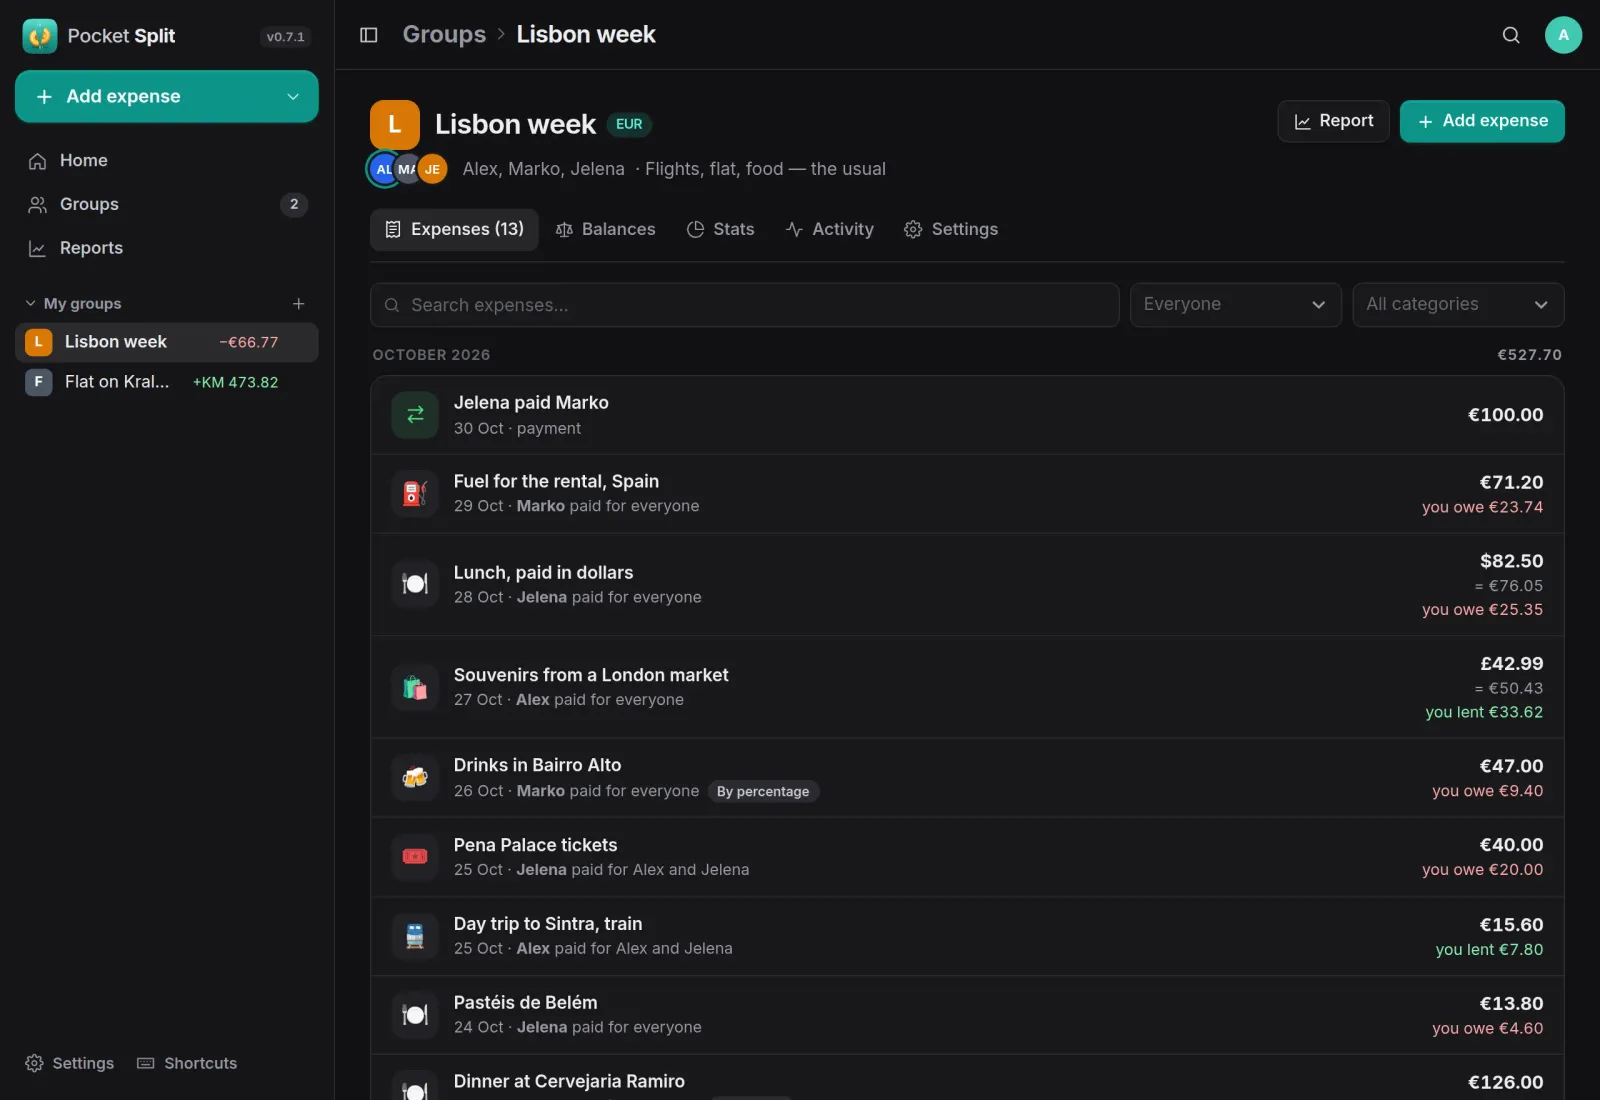Switch to the Balances tab
The height and width of the screenshot is (1100, 1600).
(606, 230)
